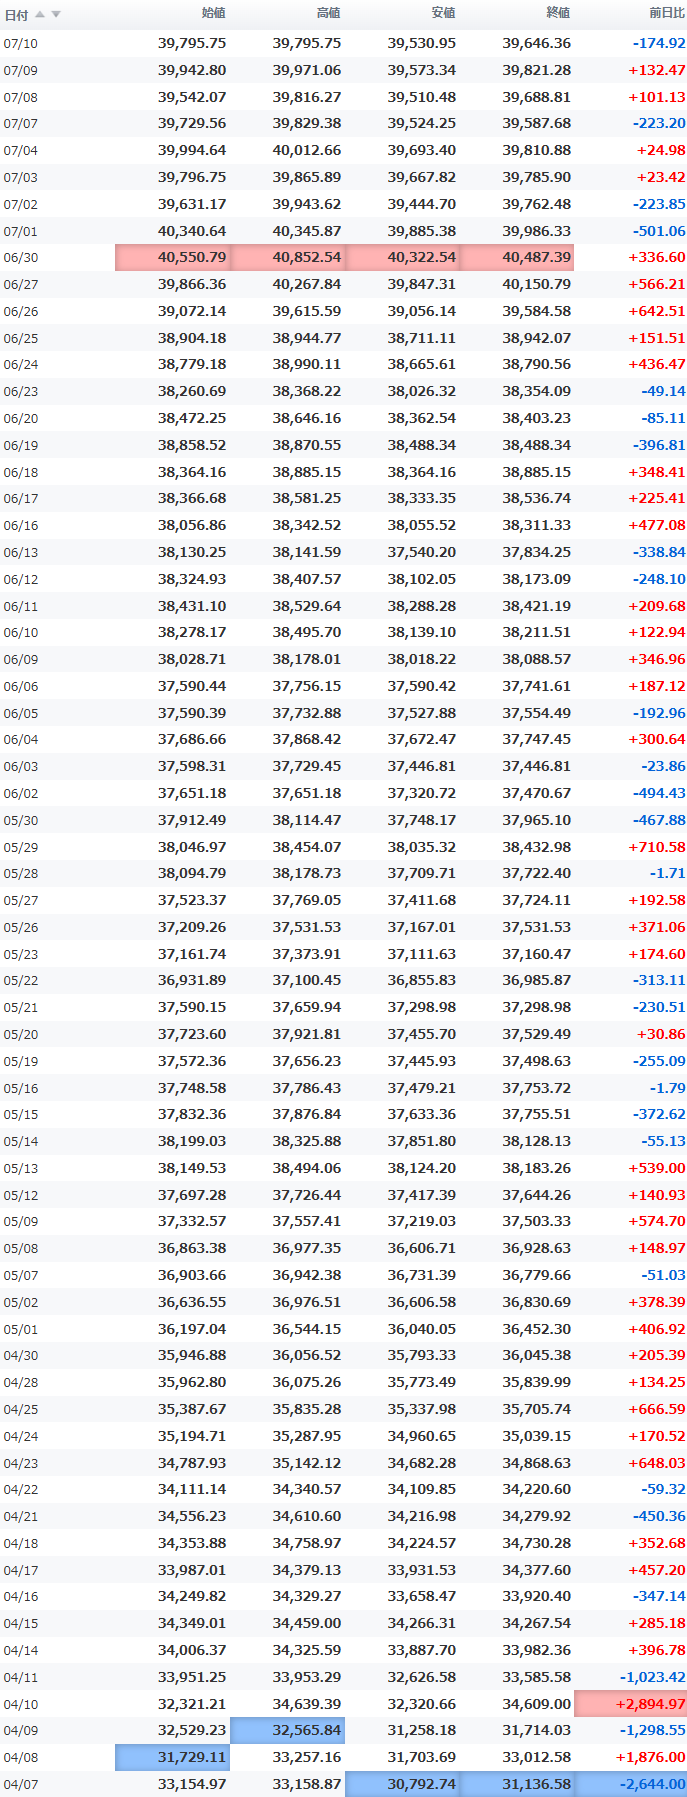Select the +1,876.00 change on 04/08
The image size is (687, 1797).
coord(653,1757)
